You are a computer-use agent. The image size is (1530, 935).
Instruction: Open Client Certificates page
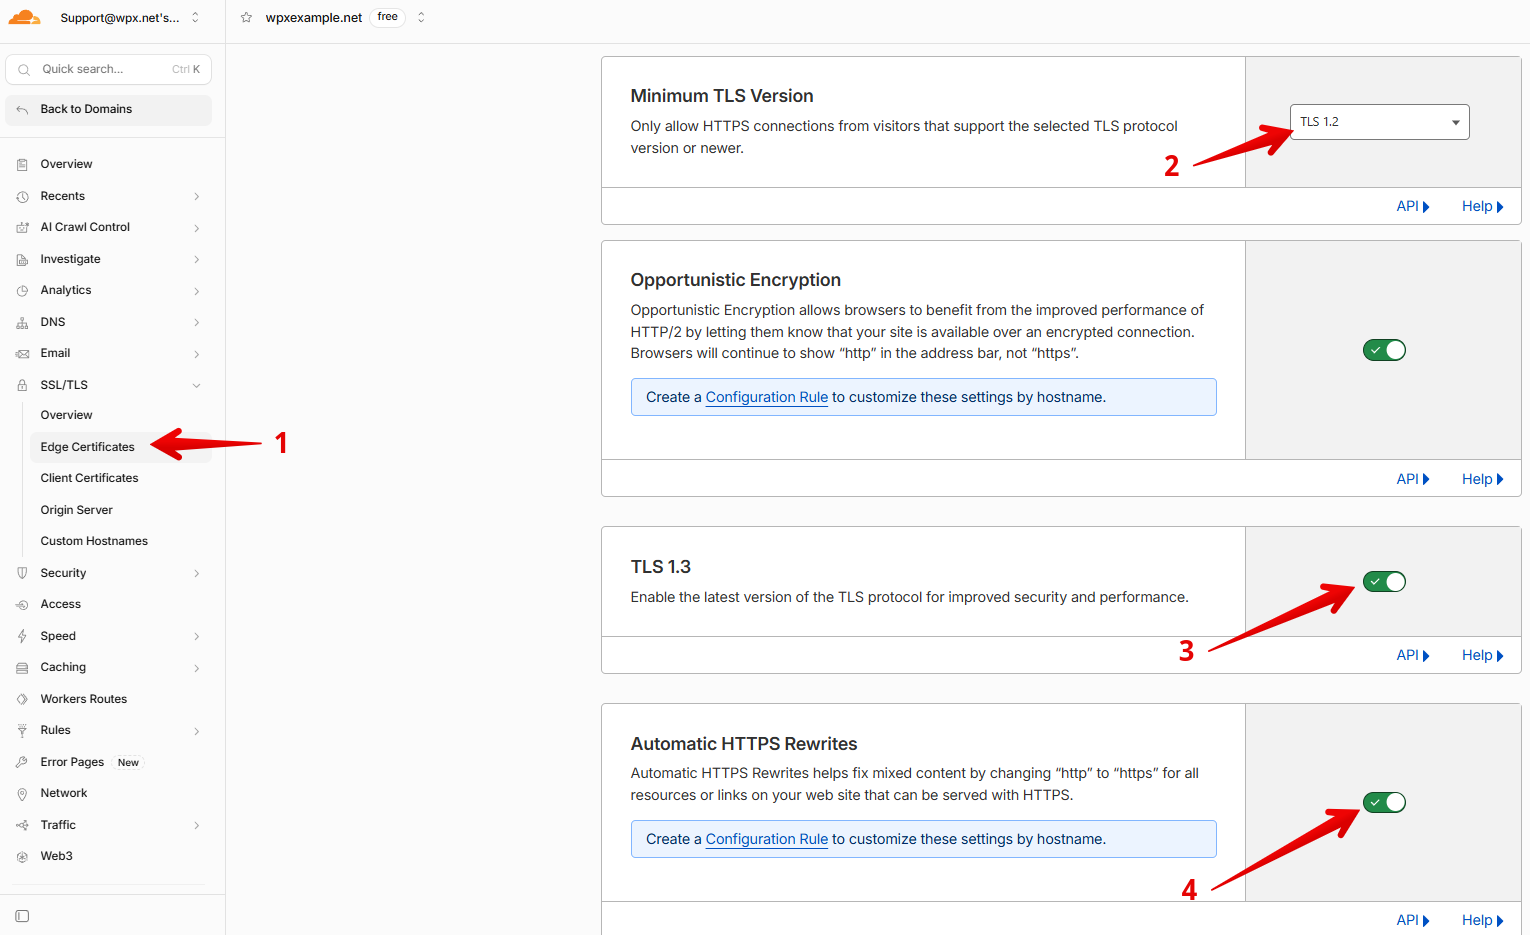(89, 478)
